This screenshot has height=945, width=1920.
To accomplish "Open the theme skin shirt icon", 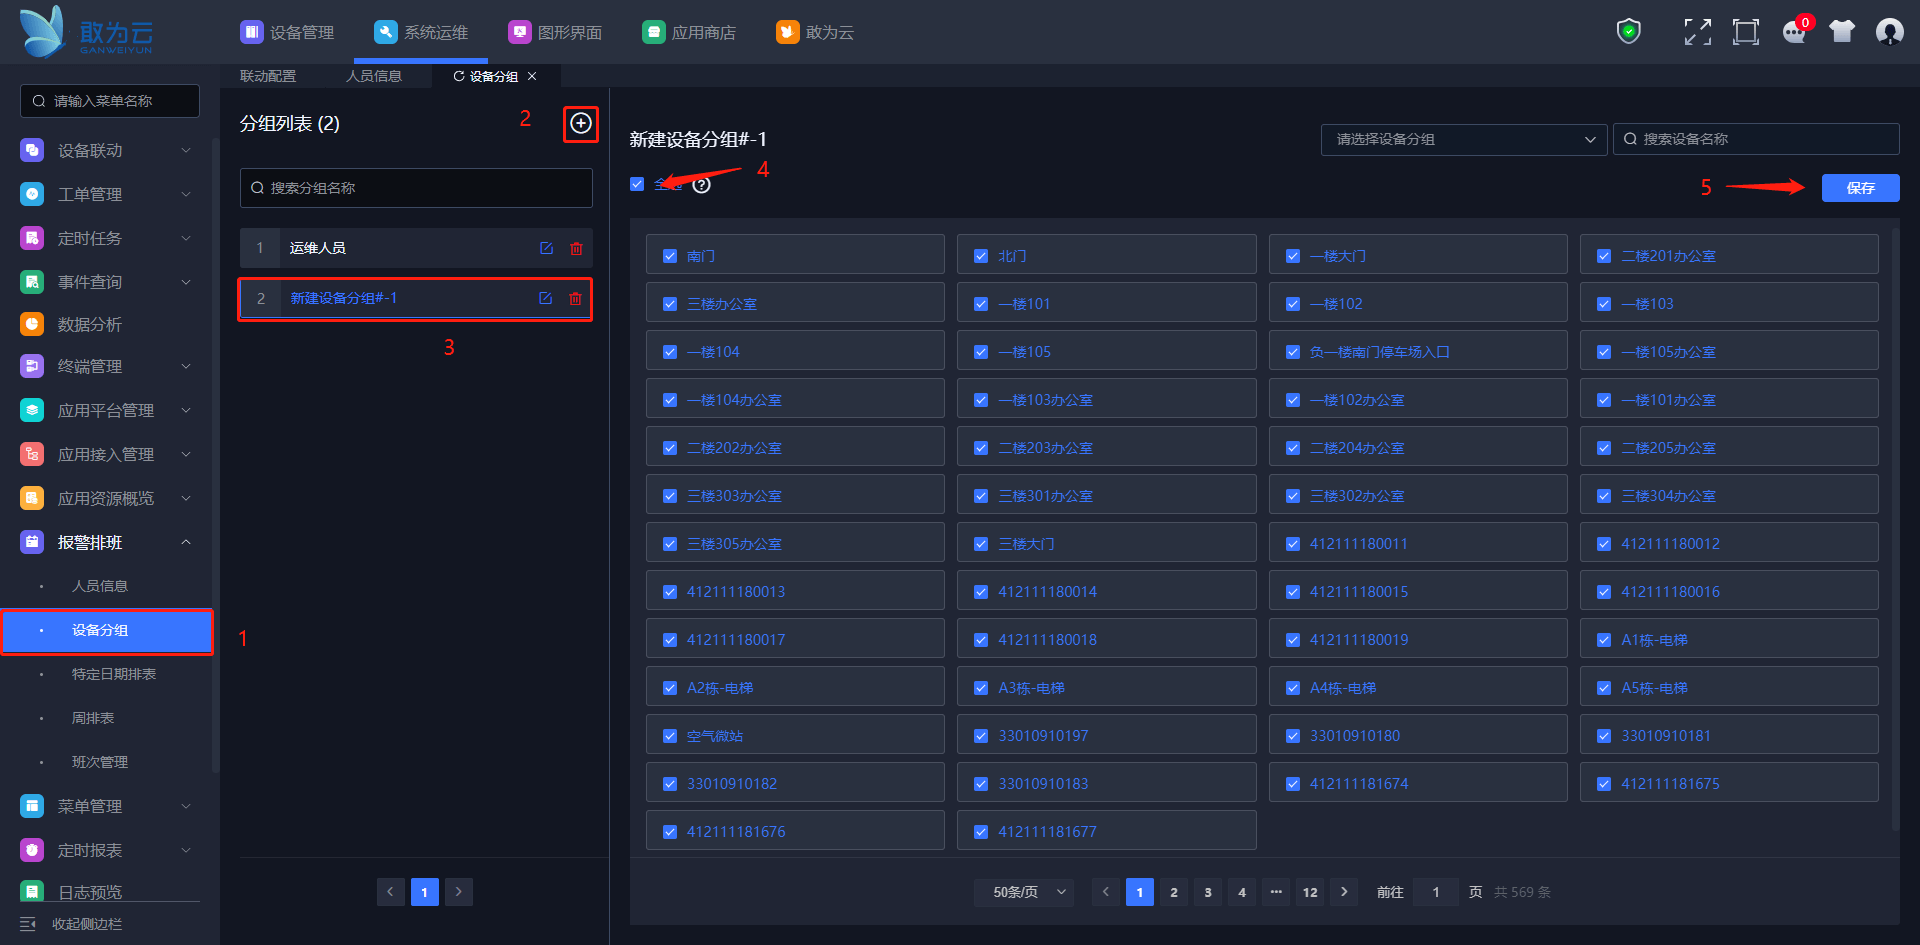I will [1841, 32].
